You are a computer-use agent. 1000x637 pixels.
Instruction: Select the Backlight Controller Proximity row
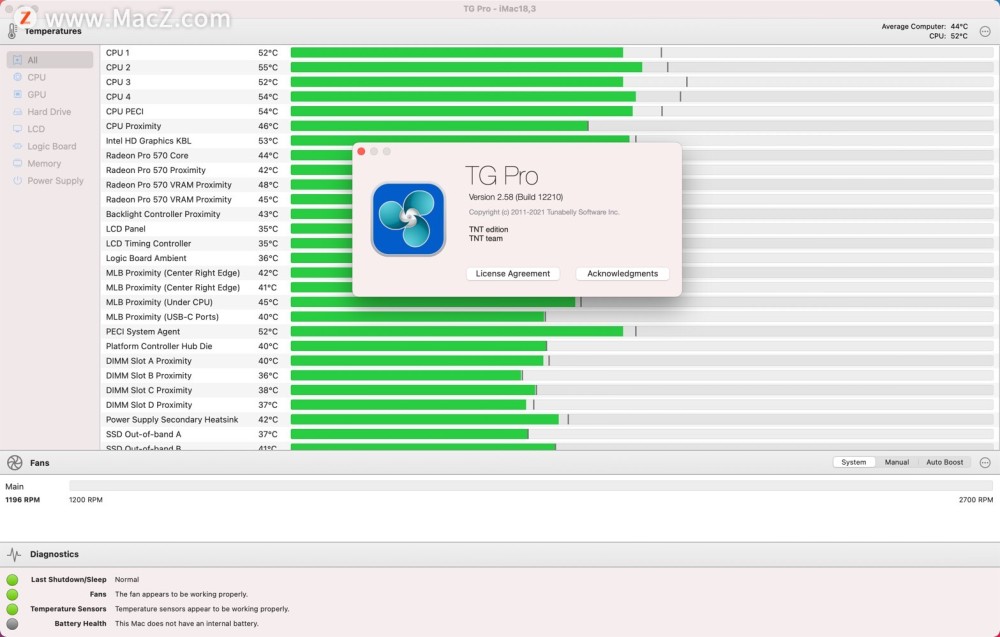coord(550,214)
